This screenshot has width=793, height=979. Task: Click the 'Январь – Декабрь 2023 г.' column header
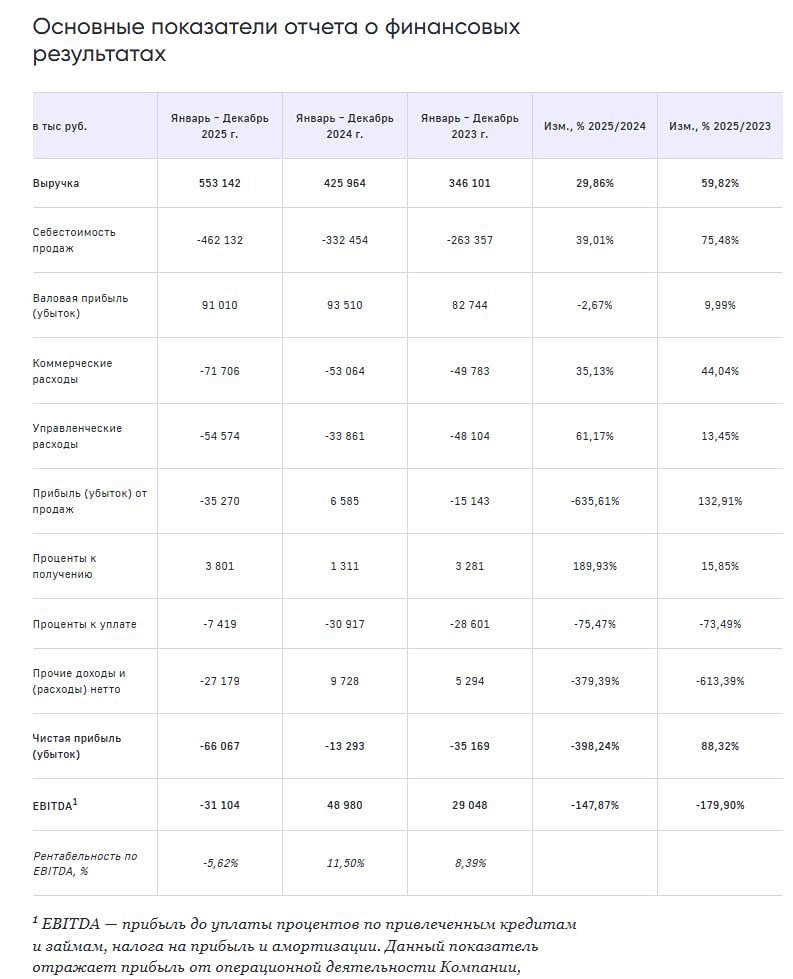coord(470,126)
